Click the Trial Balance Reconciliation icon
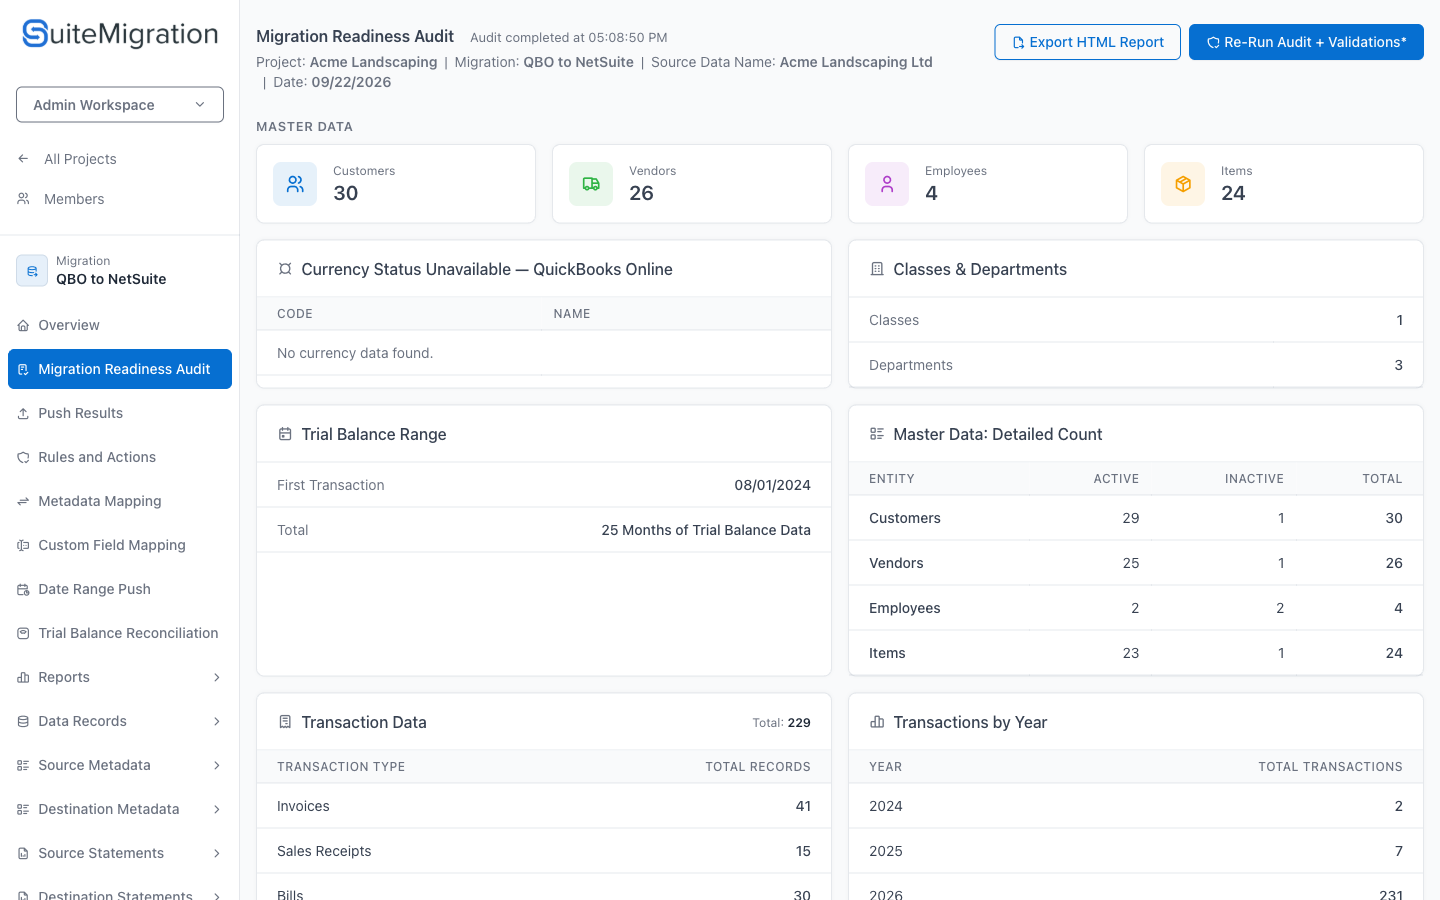This screenshot has height=900, width=1440. 23,633
